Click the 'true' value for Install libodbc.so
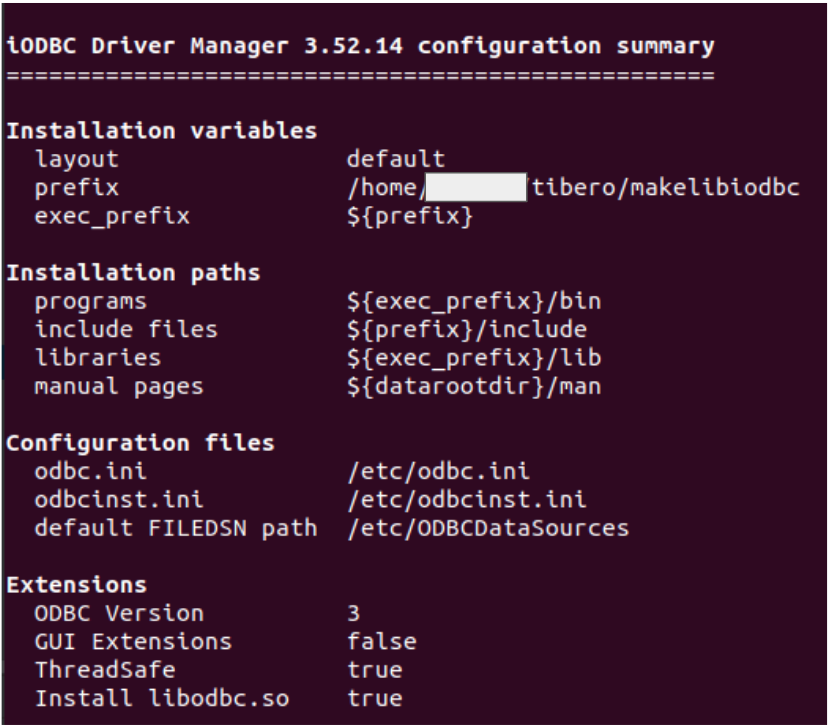Image resolution: width=830 pixels, height=727 pixels. click(375, 698)
